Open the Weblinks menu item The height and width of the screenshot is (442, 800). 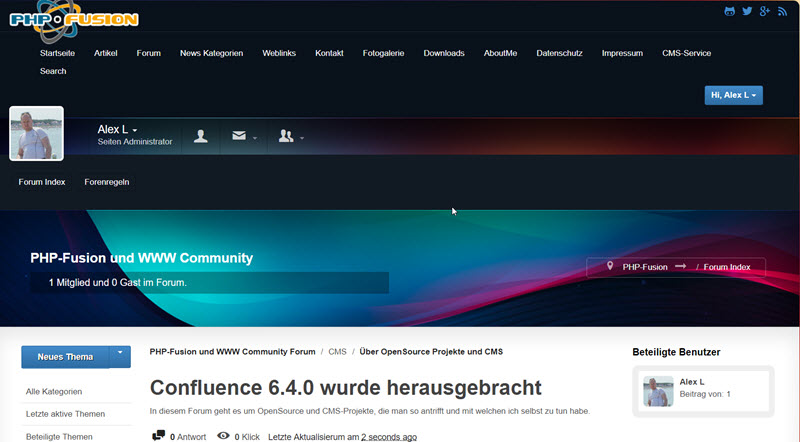pyautogui.click(x=279, y=53)
